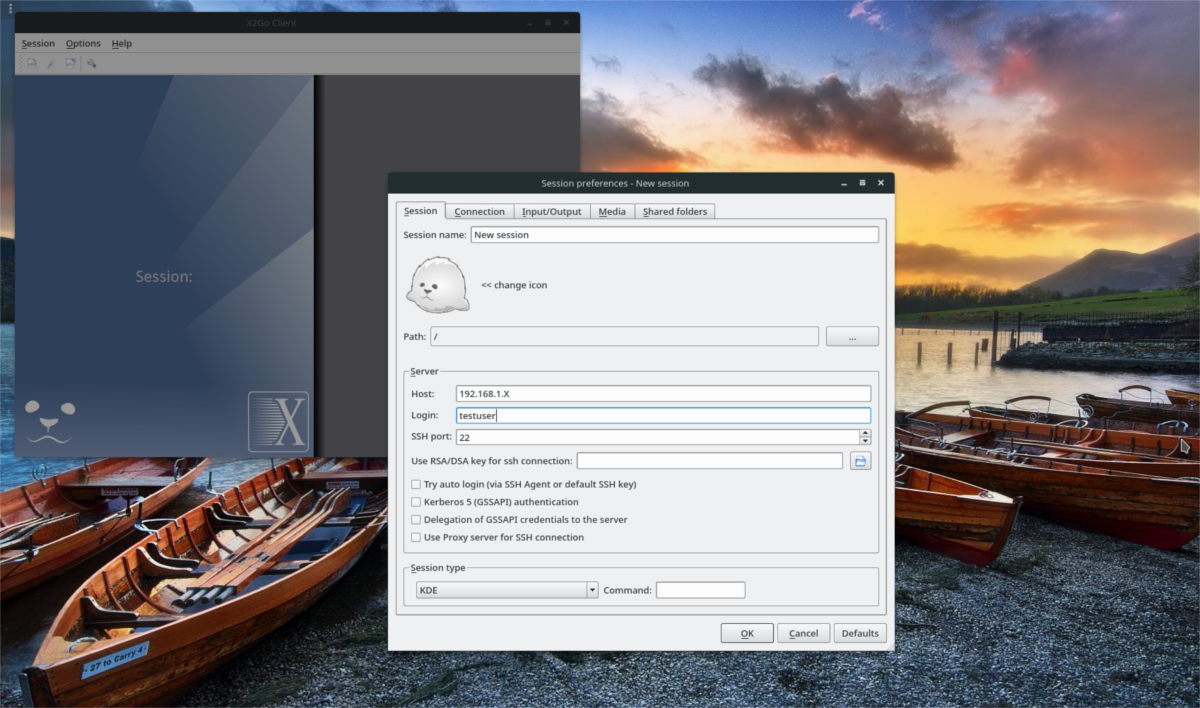Open the Help menu in X2Go Client
Image resolution: width=1200 pixels, height=708 pixels.
(121, 44)
